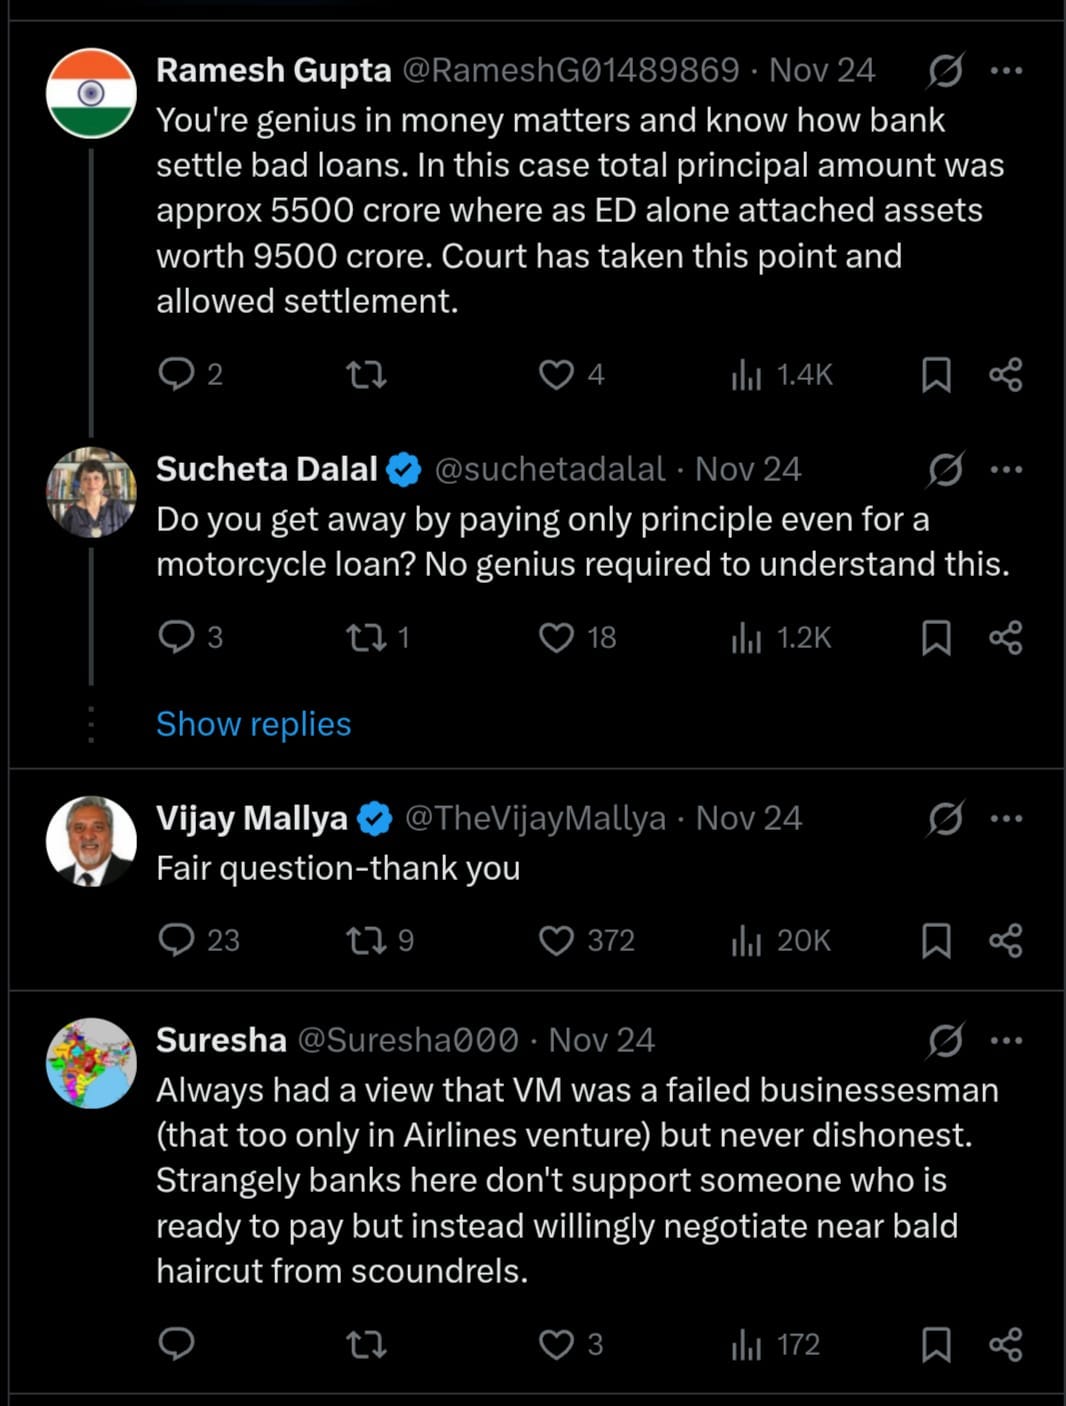Expand hidden replies with Show replies
The width and height of the screenshot is (1066, 1406).
254,724
